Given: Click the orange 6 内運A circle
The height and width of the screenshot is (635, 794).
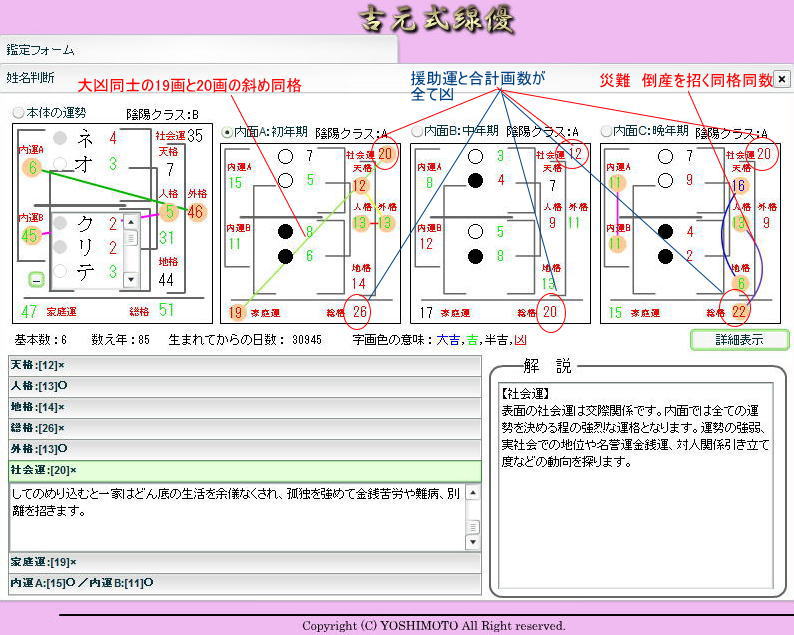Looking at the screenshot, I should (x=33, y=169).
